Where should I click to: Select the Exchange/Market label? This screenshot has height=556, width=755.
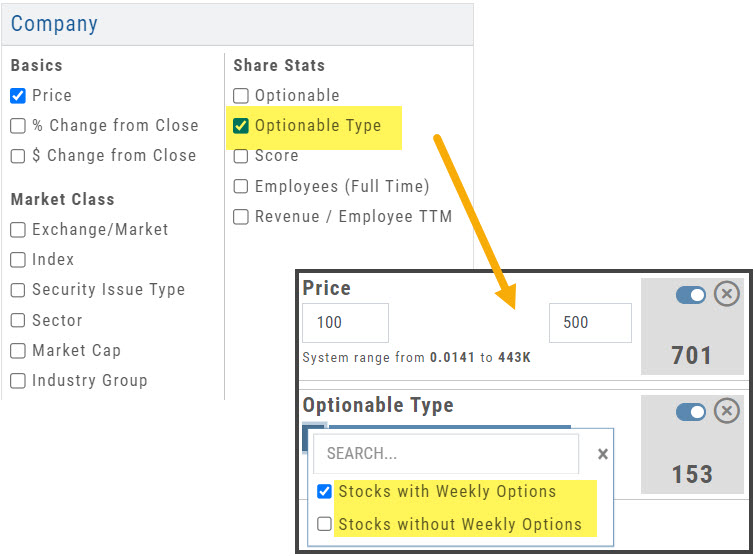click(100, 230)
